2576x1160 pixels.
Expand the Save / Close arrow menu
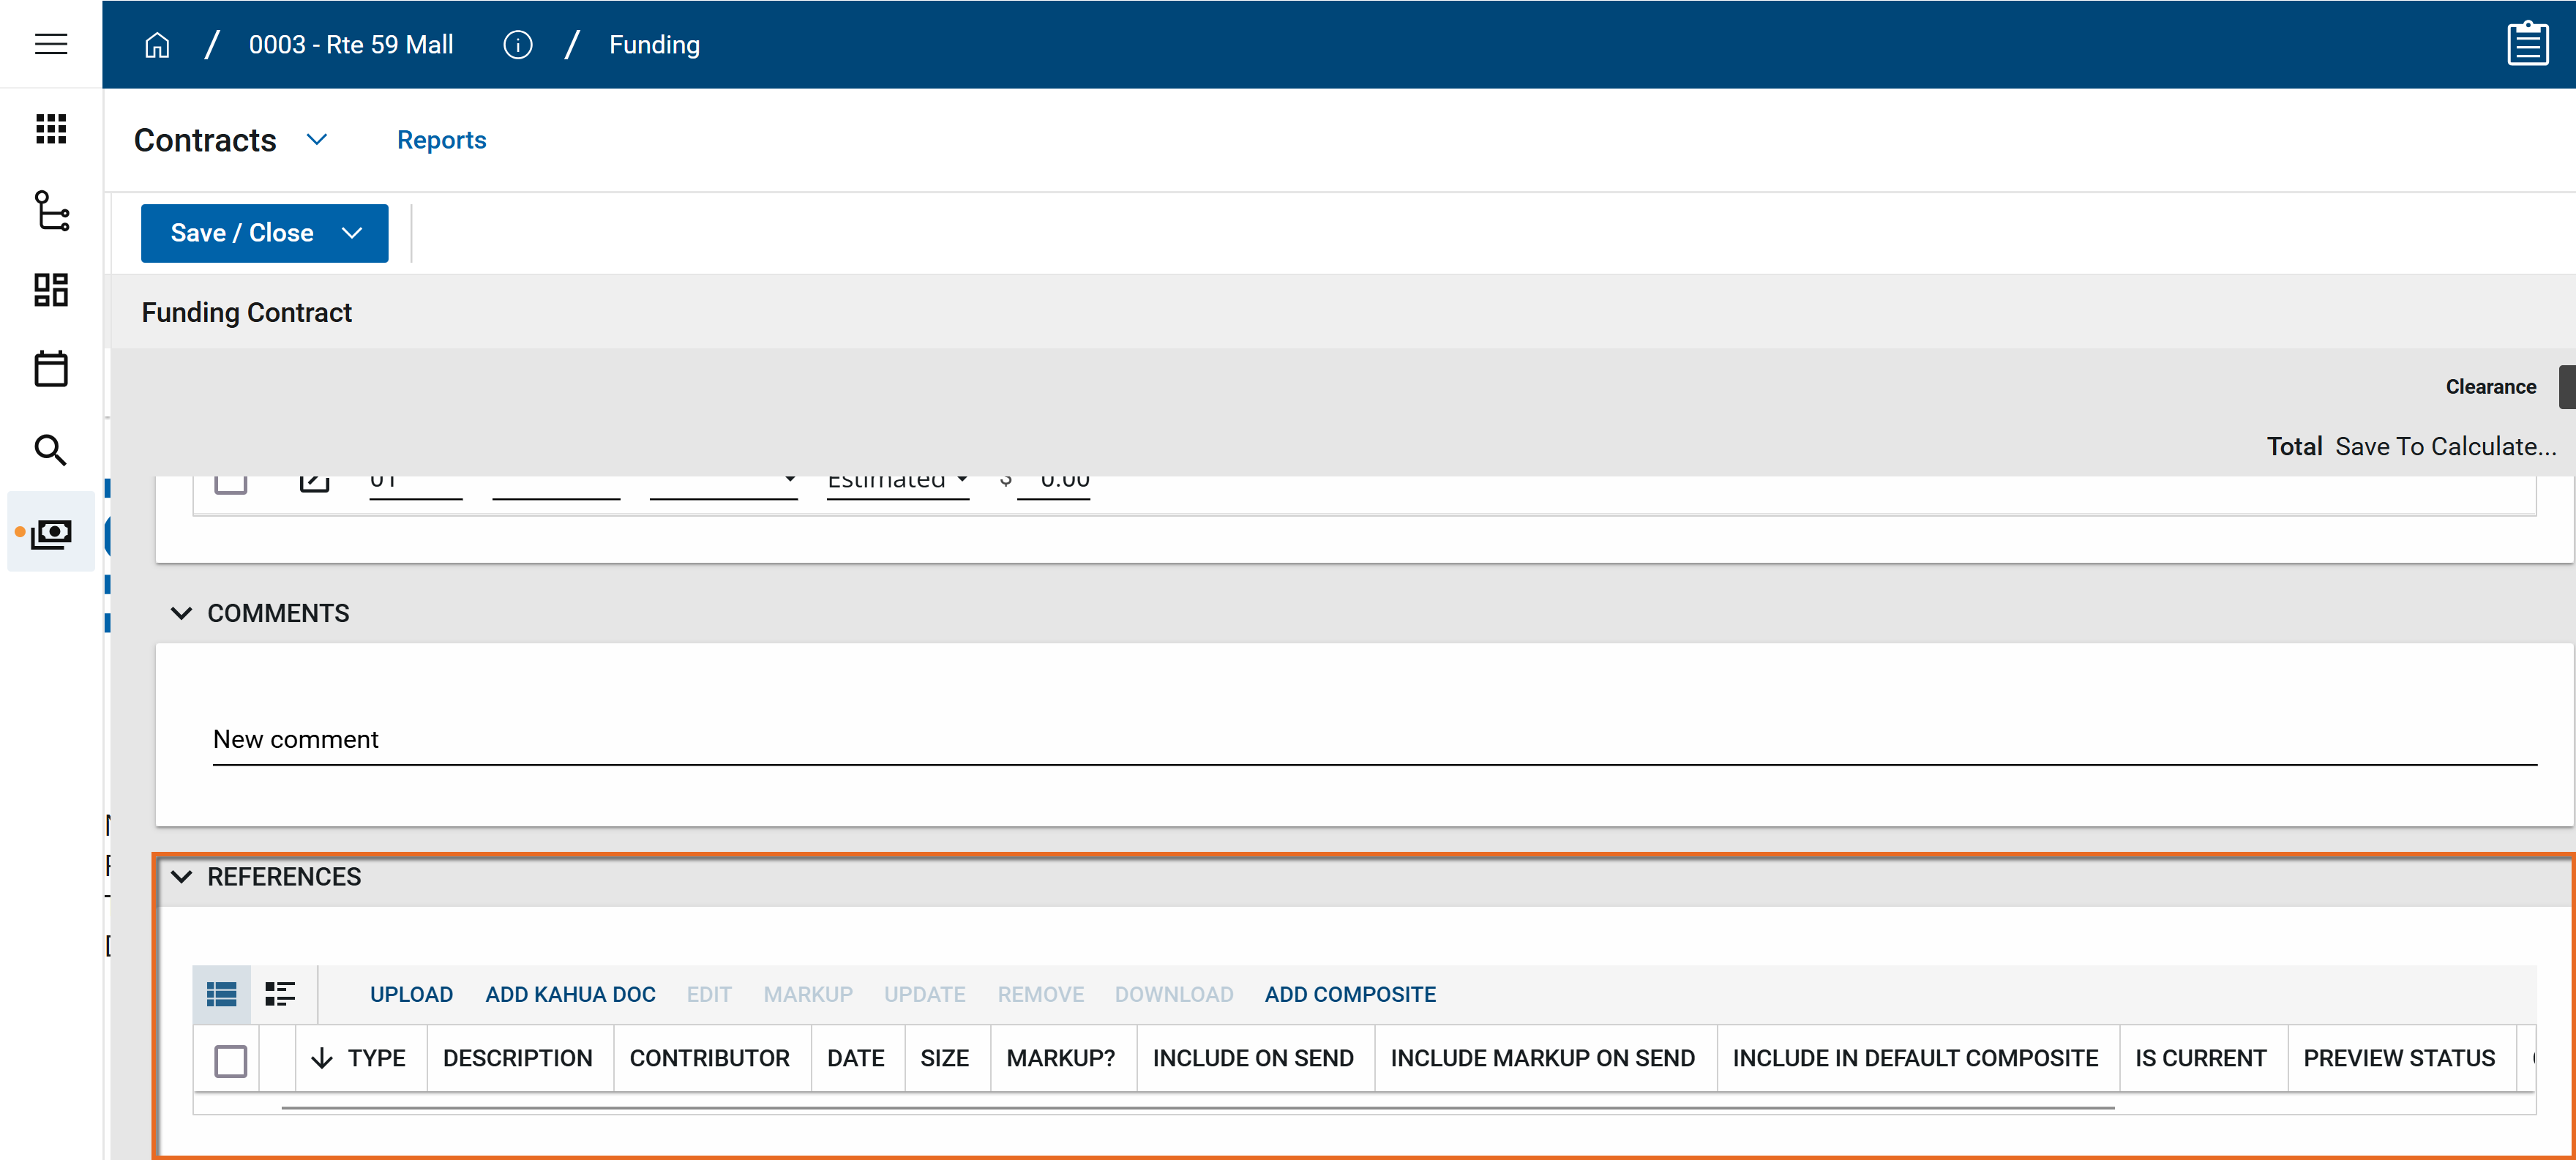click(x=352, y=233)
